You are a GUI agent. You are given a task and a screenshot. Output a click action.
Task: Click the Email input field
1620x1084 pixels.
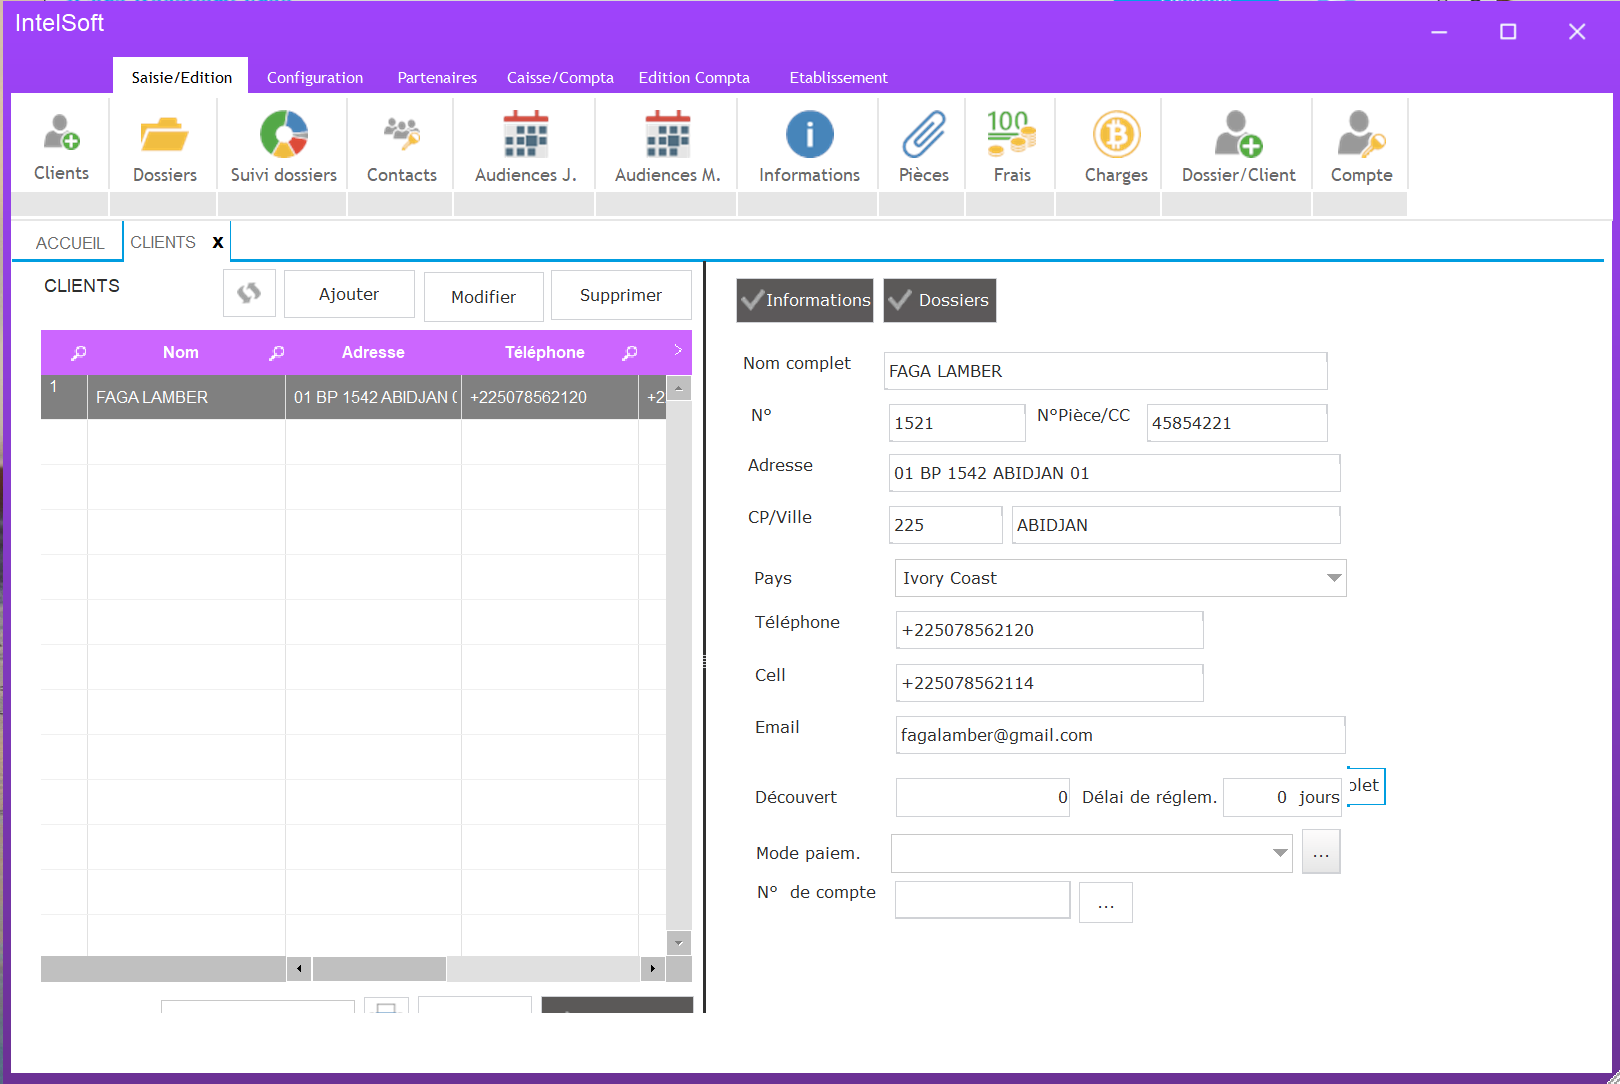point(1119,735)
